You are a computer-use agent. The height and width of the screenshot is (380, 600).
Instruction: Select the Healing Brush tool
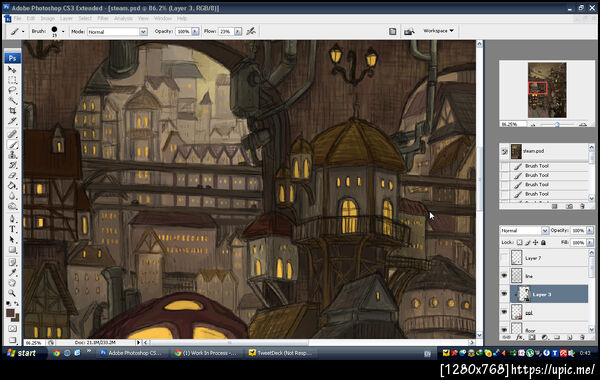pos(12,134)
